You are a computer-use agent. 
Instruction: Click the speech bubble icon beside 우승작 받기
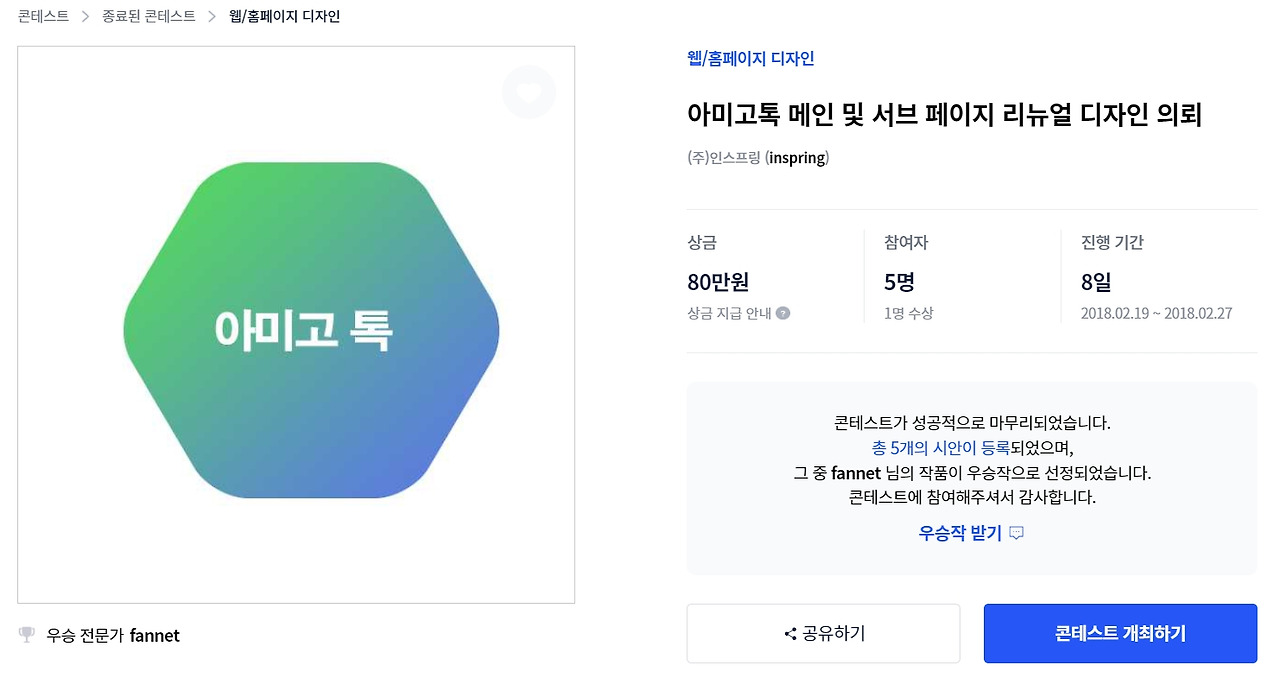pyautogui.click(x=1017, y=533)
